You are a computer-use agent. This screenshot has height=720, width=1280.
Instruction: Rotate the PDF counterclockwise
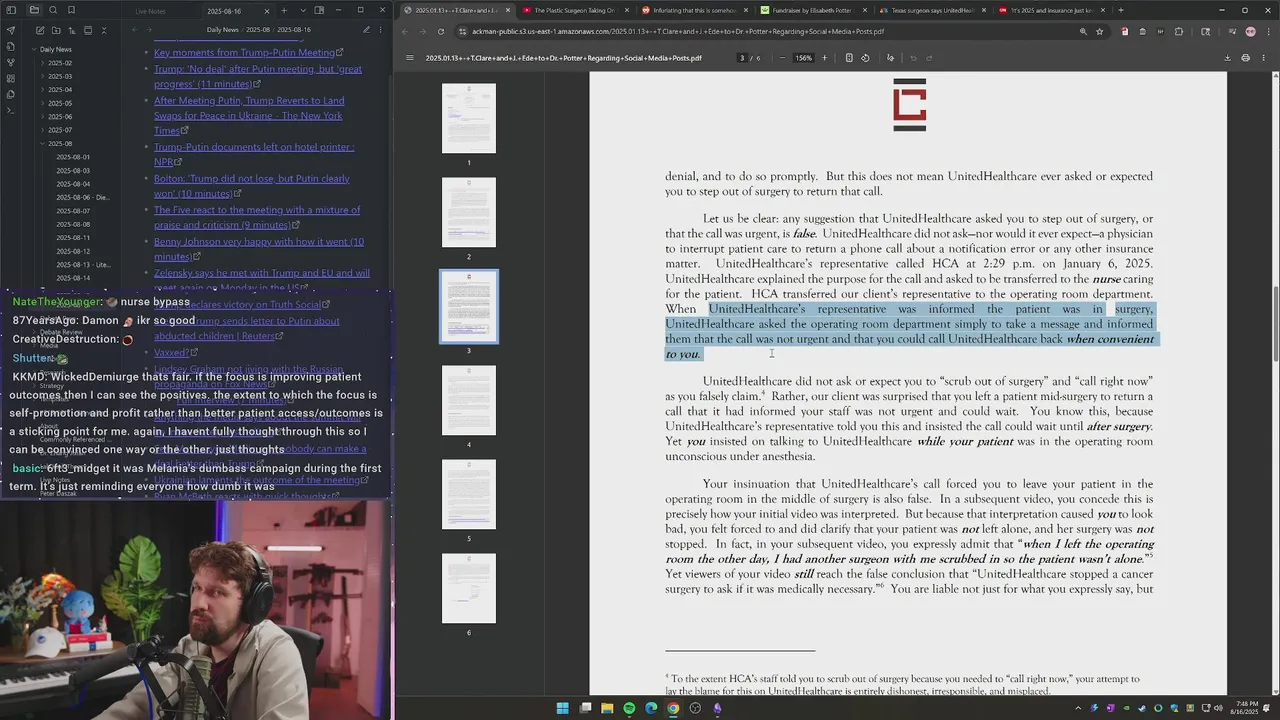865,58
